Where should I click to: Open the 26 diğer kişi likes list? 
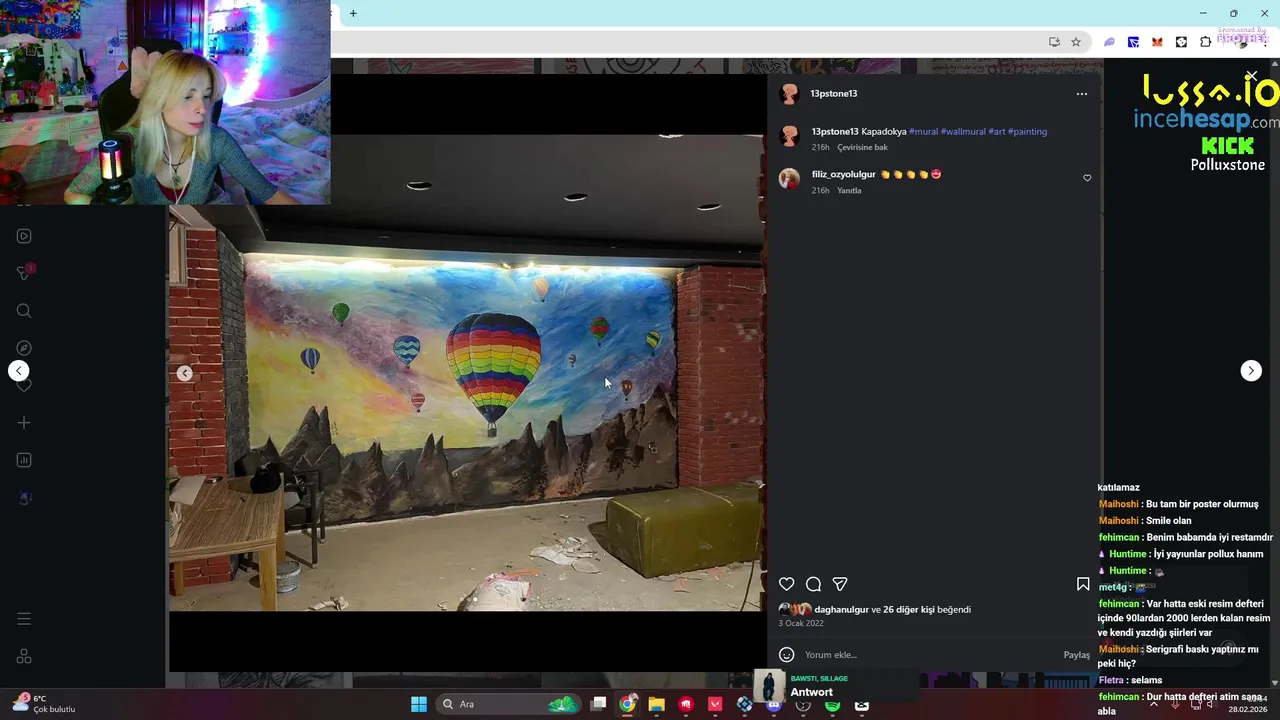click(909, 609)
